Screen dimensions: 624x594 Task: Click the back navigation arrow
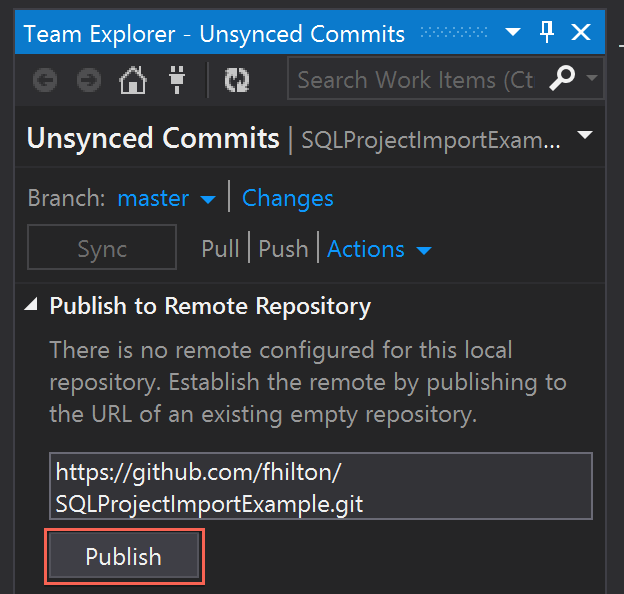coord(45,80)
